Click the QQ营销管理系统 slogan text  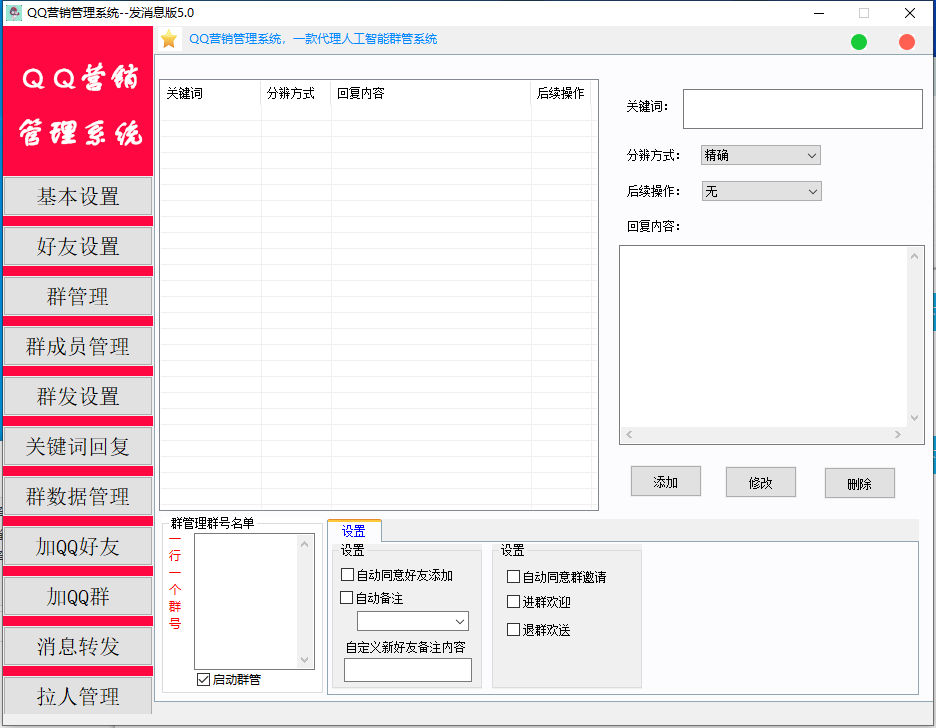click(313, 39)
